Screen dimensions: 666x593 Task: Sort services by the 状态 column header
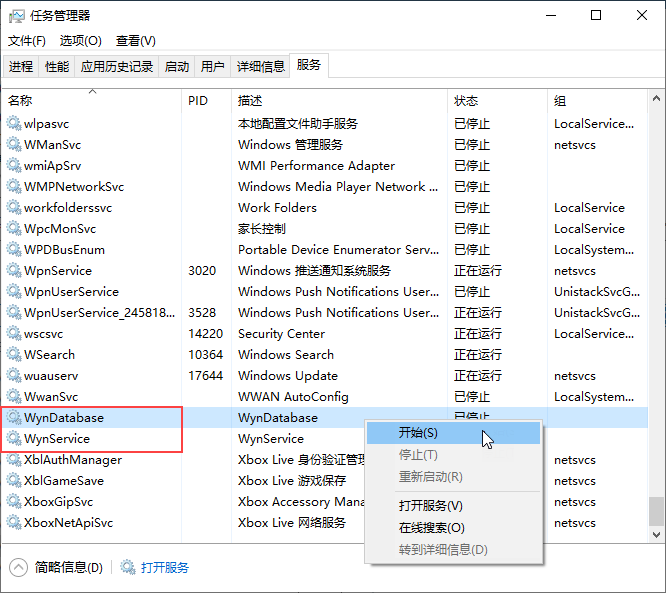click(497, 101)
